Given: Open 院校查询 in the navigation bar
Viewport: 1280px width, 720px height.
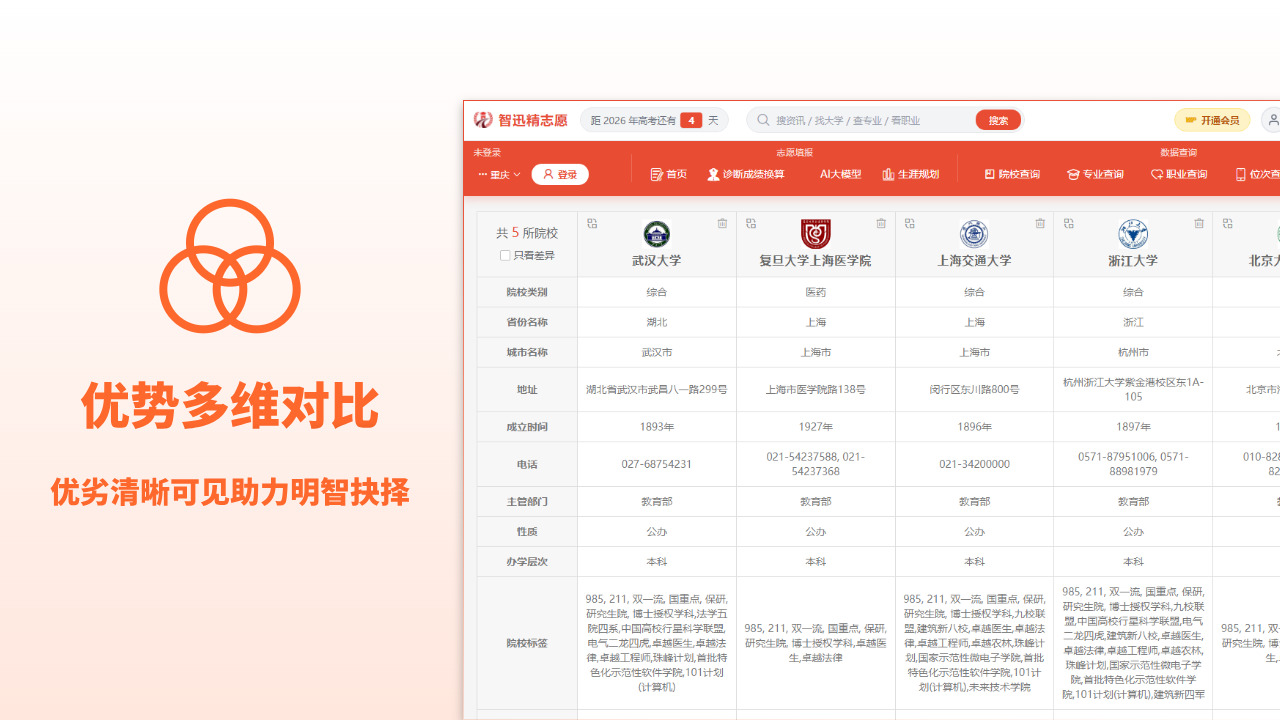Looking at the screenshot, I should point(1012,174).
